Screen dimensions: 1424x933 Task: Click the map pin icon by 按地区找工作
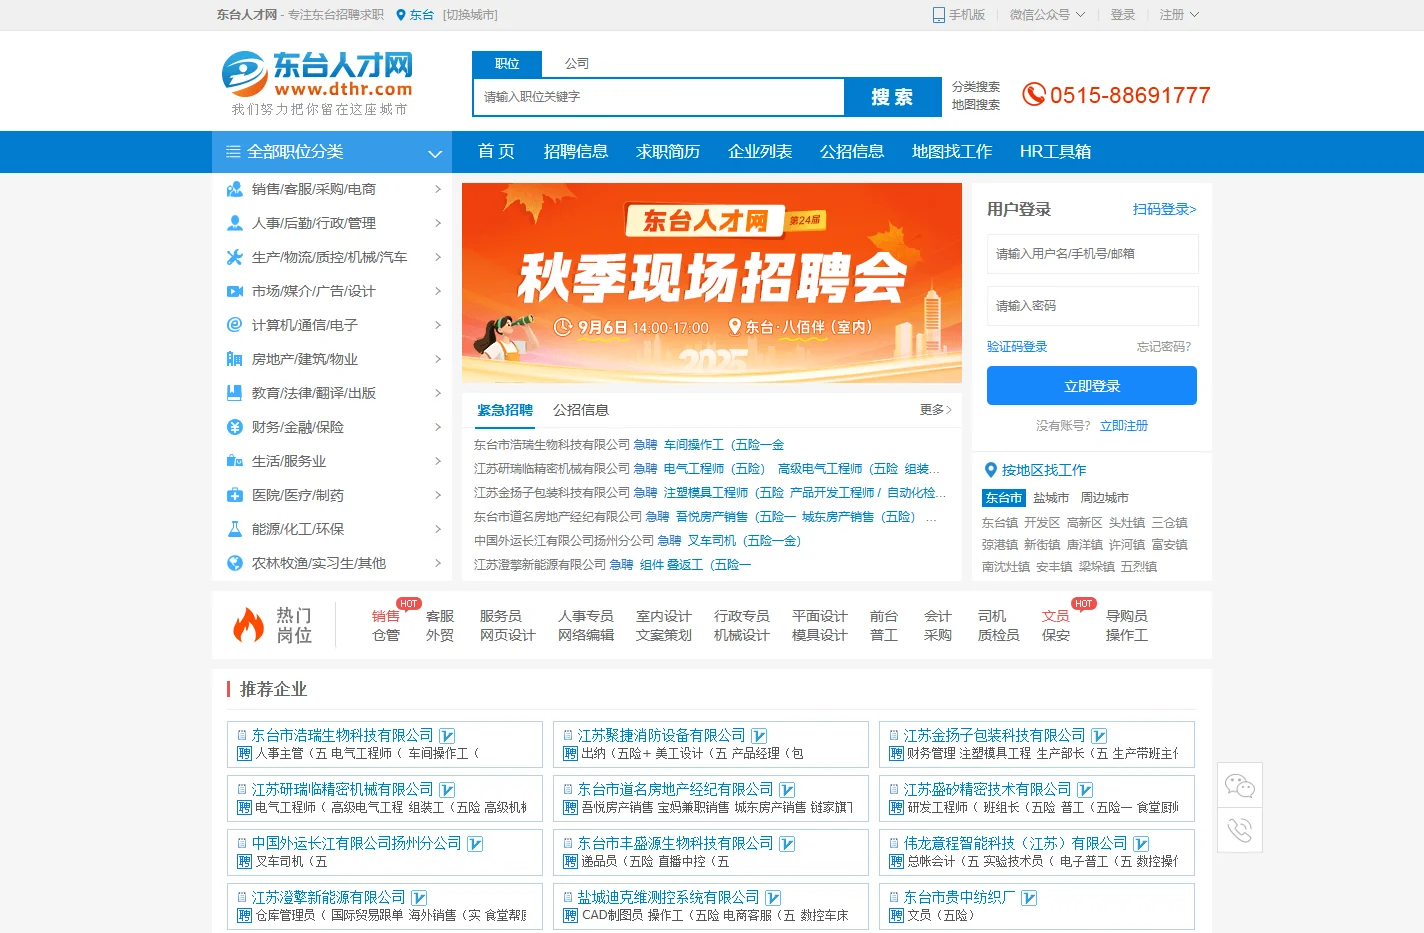991,470
